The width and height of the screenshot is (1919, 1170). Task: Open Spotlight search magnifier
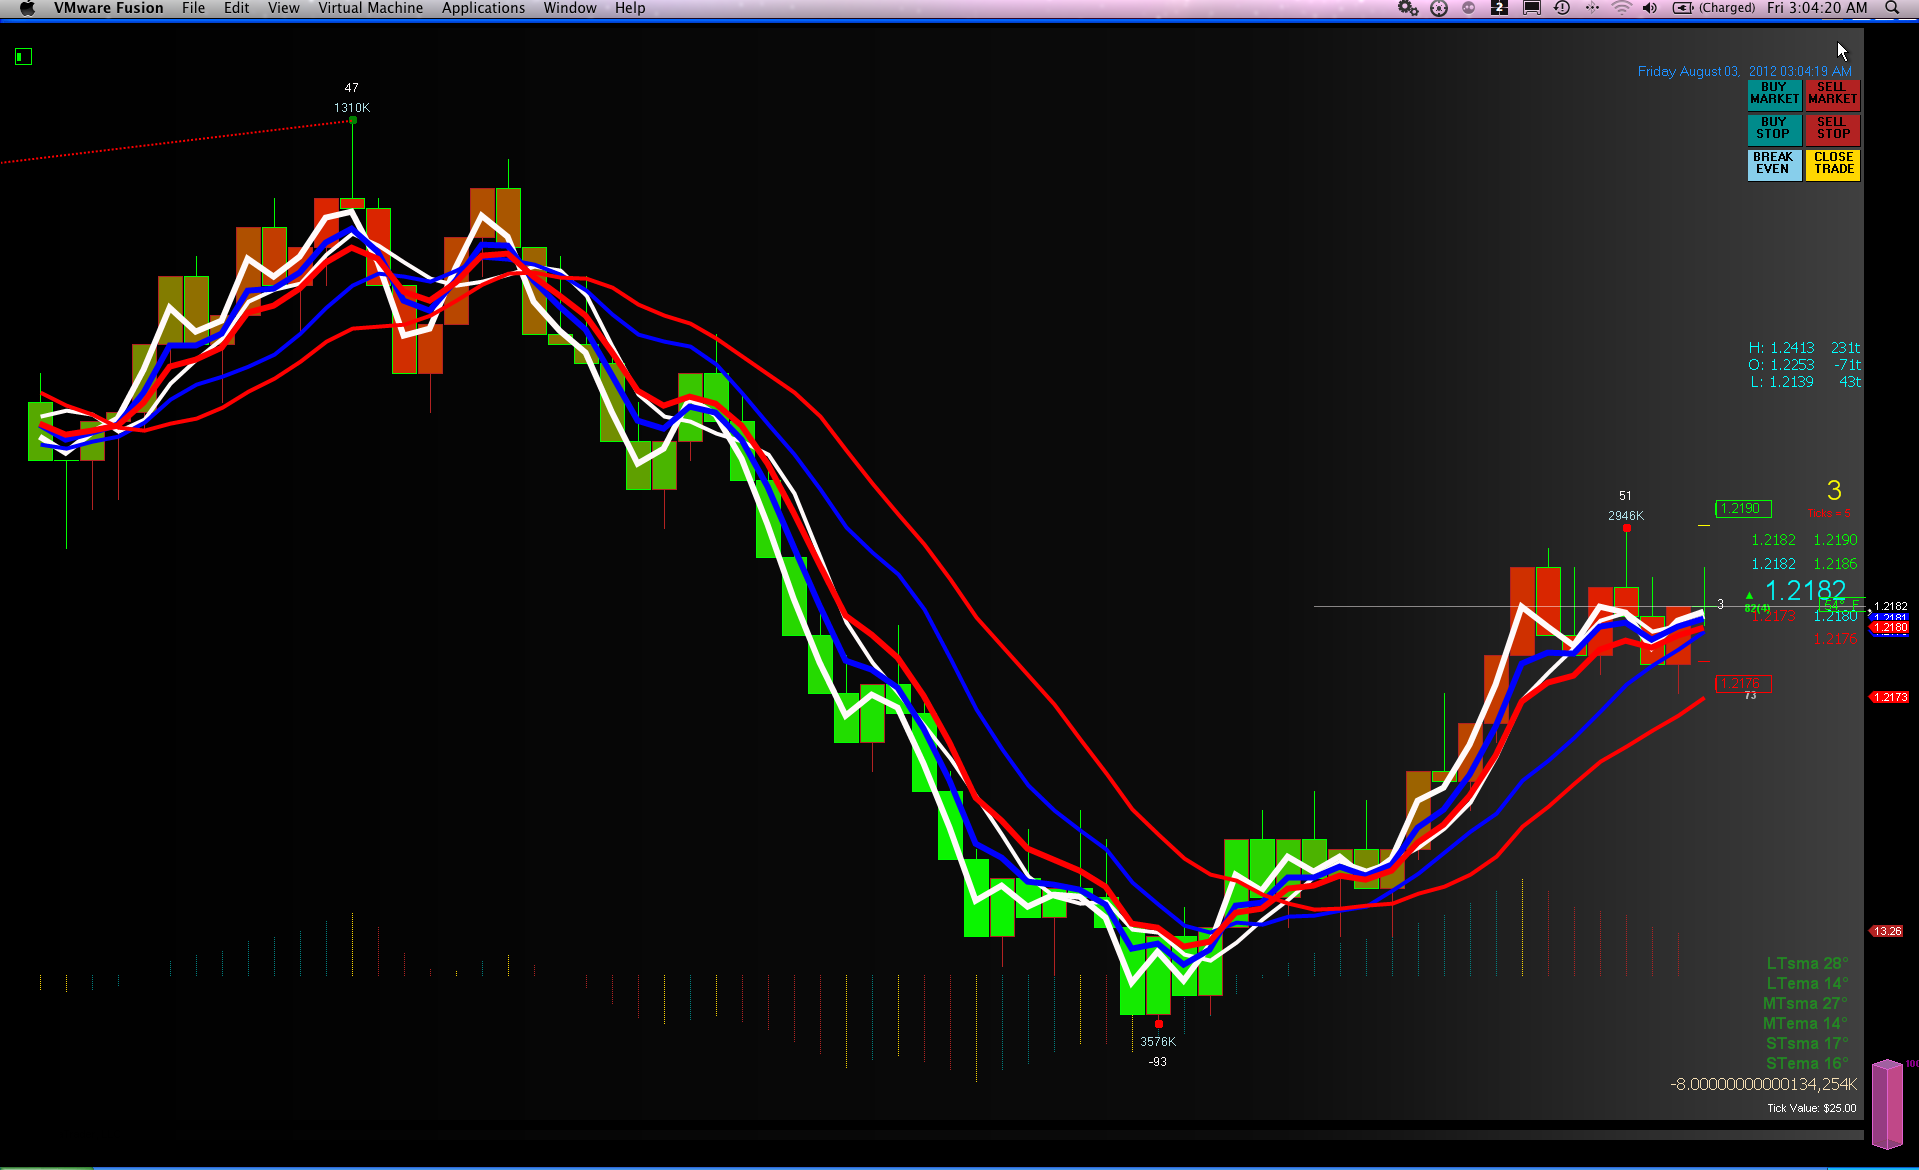(x=1892, y=8)
